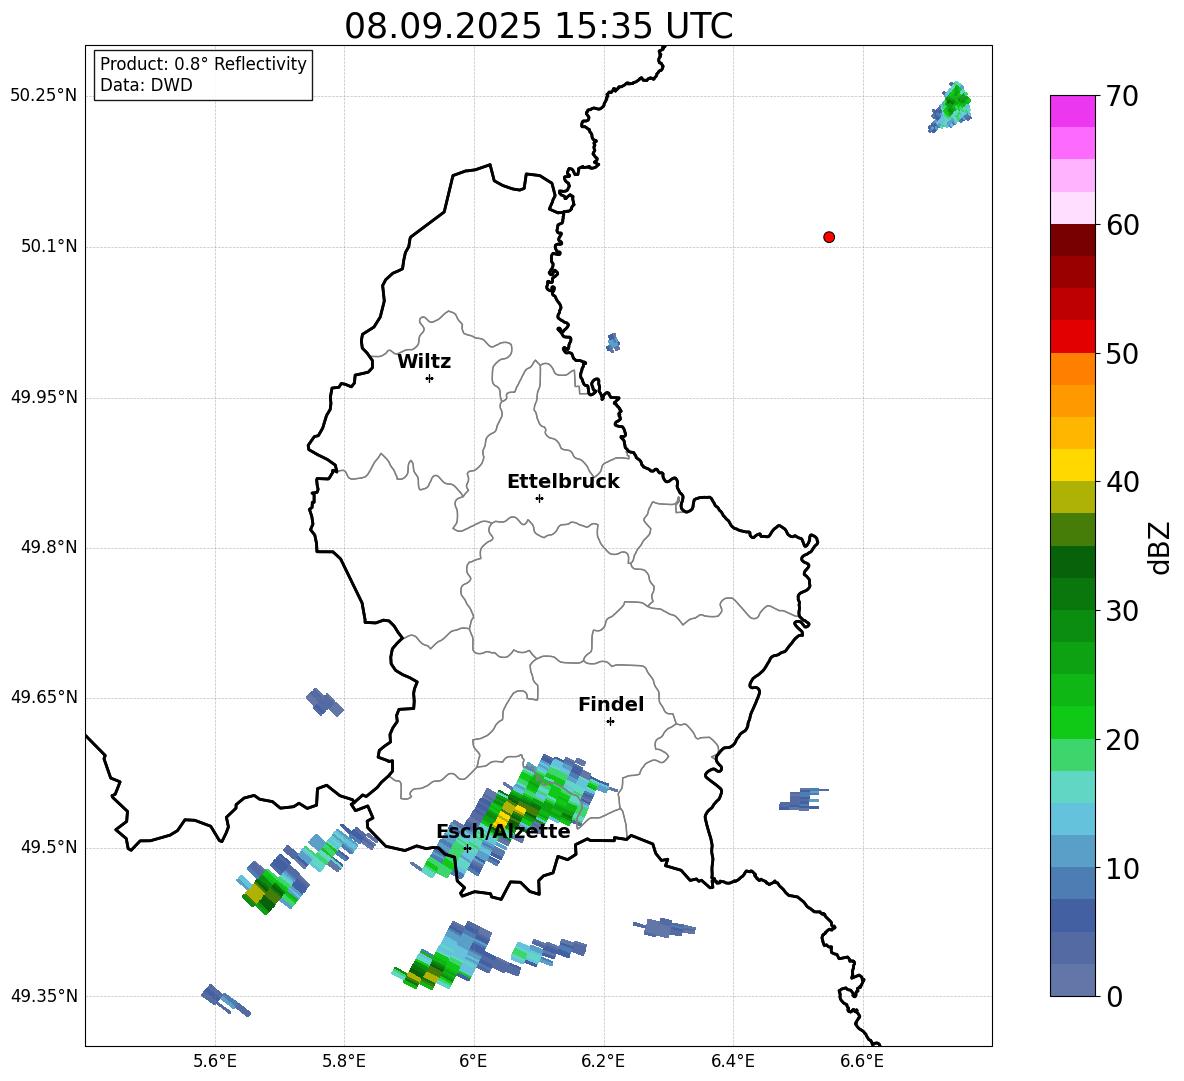Viewport: 1184px width, 1081px height.
Task: Click the Ettelbruck city label
Action: [x=563, y=482]
